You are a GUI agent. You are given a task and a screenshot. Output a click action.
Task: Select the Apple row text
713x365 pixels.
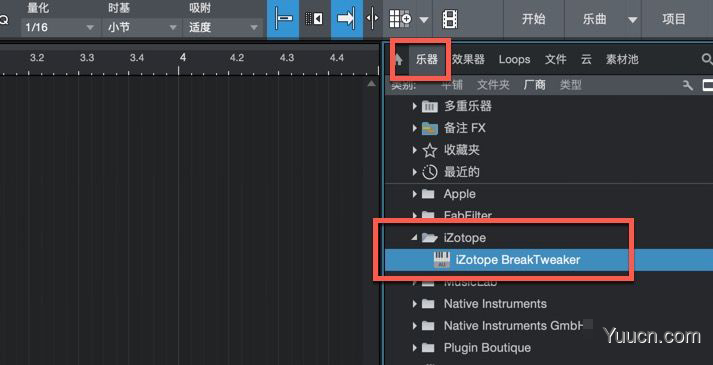(x=460, y=194)
